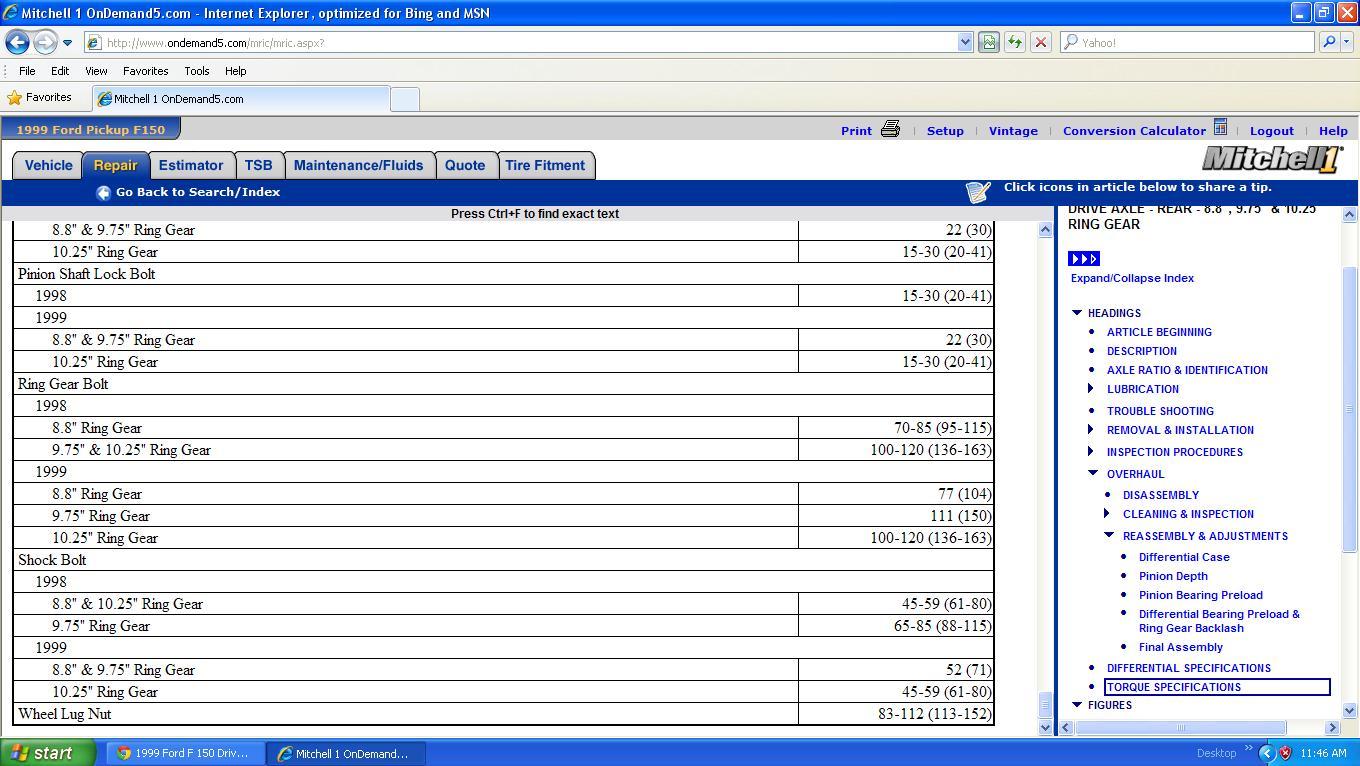
Task: Click the Expand/Collapse Index link
Action: 1132,278
